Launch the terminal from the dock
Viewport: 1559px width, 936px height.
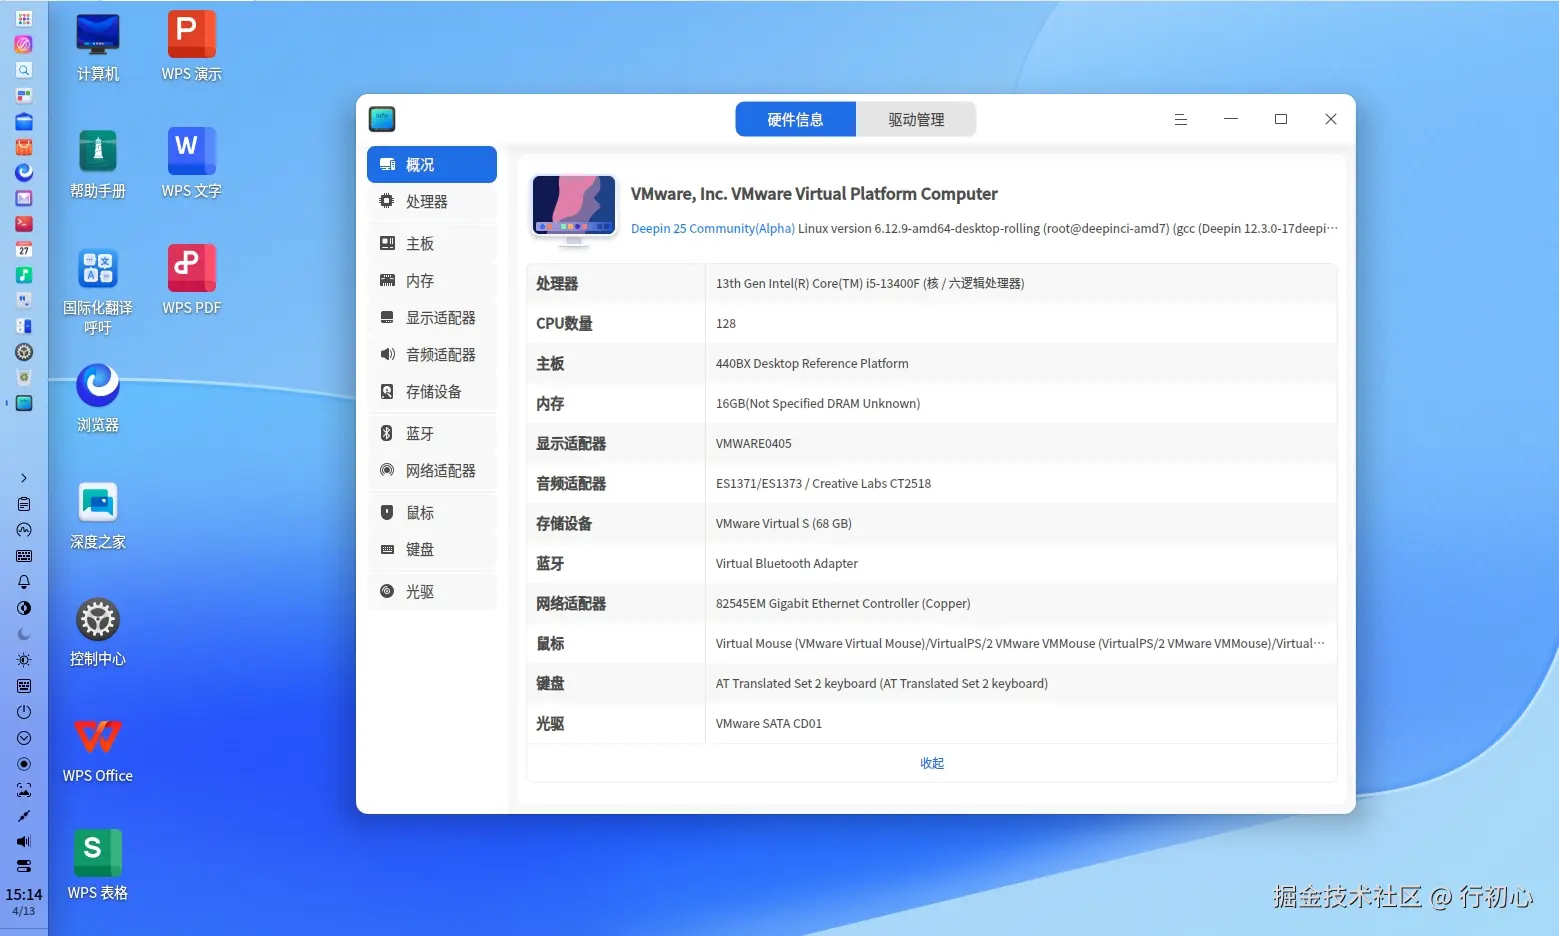point(24,224)
